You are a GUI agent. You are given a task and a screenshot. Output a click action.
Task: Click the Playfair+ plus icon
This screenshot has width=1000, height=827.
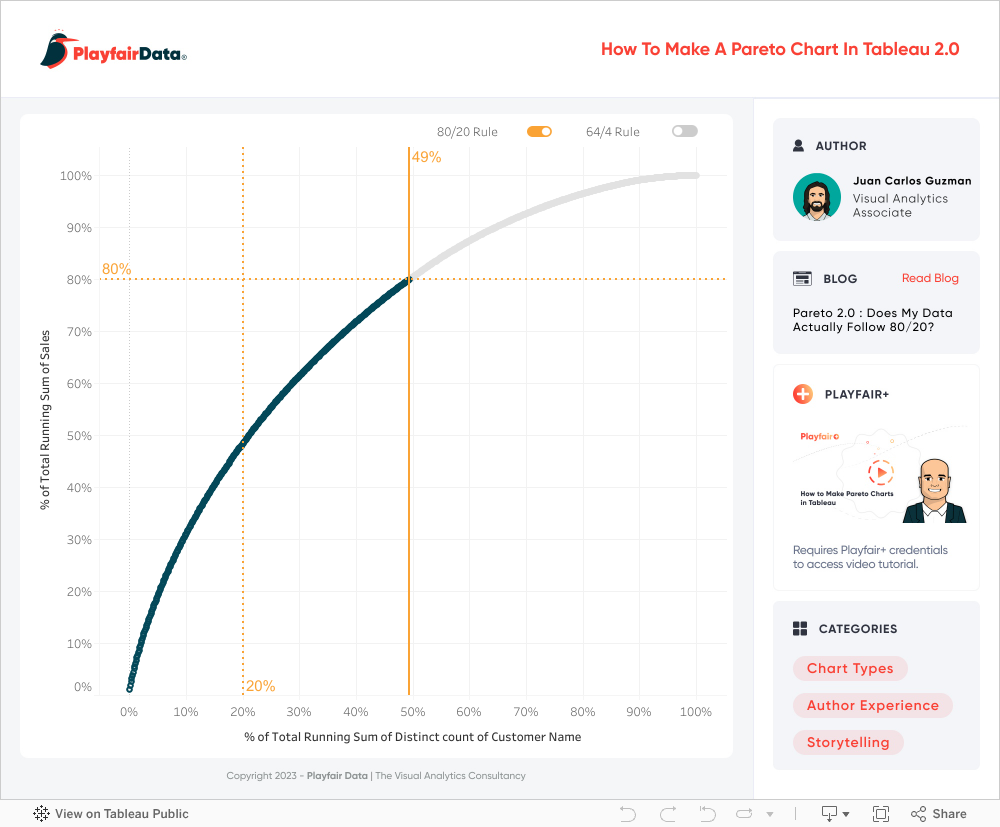[x=803, y=394]
